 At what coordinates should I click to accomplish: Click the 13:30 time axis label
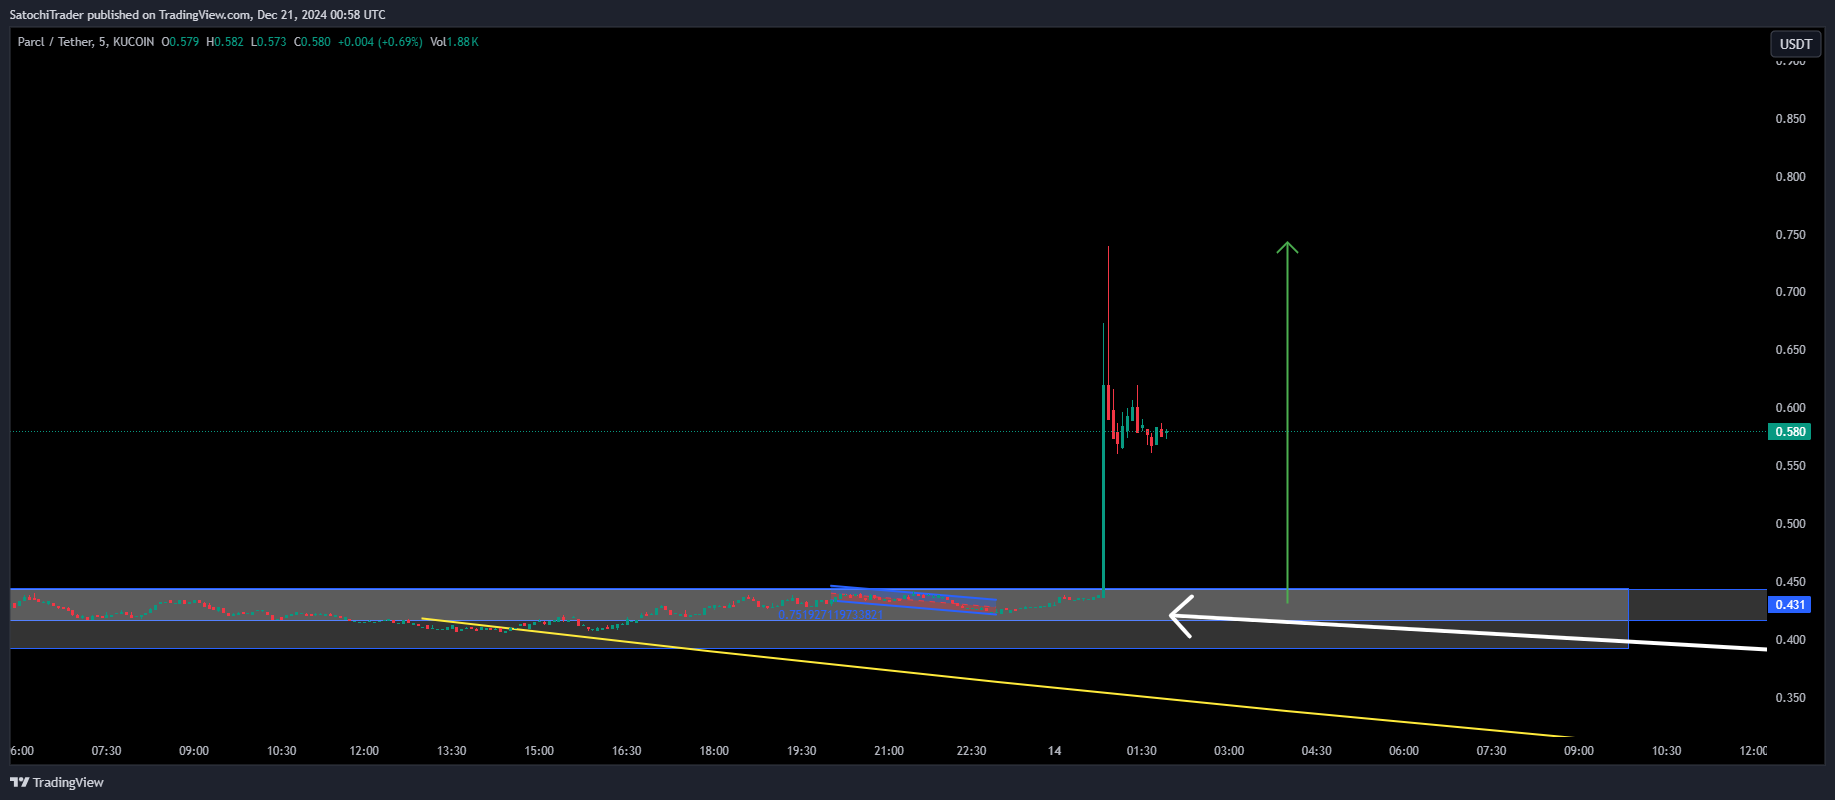[452, 751]
